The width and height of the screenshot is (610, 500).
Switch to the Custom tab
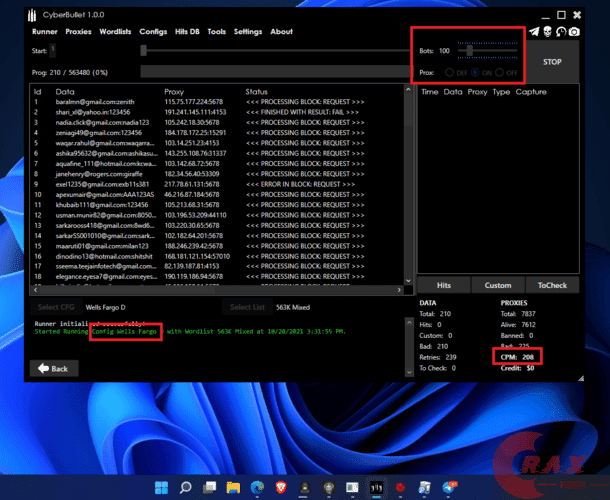pyautogui.click(x=498, y=285)
